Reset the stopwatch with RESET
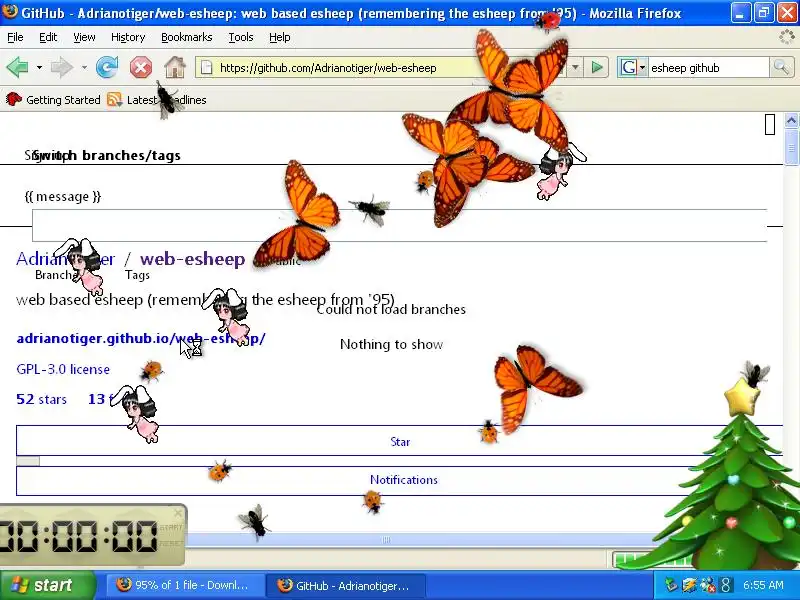Image resolution: width=800 pixels, height=600 pixels. [x=170, y=543]
